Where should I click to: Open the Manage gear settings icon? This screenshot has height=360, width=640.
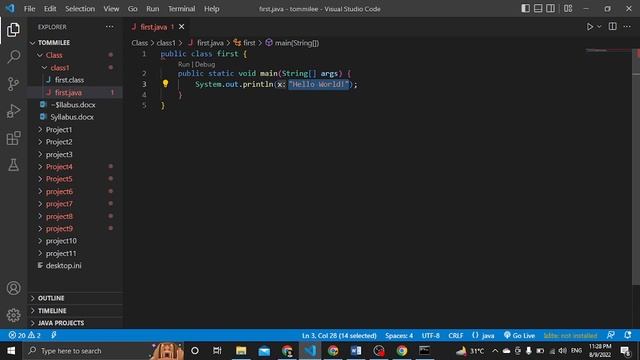(13, 315)
